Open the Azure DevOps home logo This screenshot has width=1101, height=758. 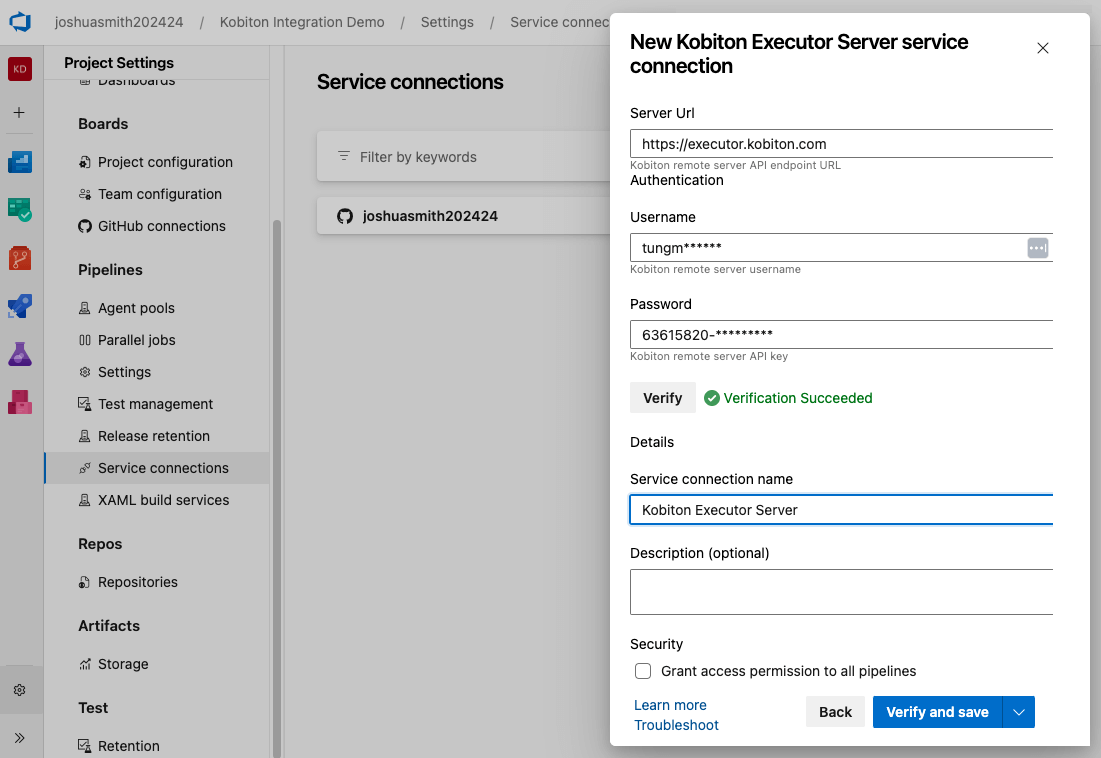coord(20,22)
